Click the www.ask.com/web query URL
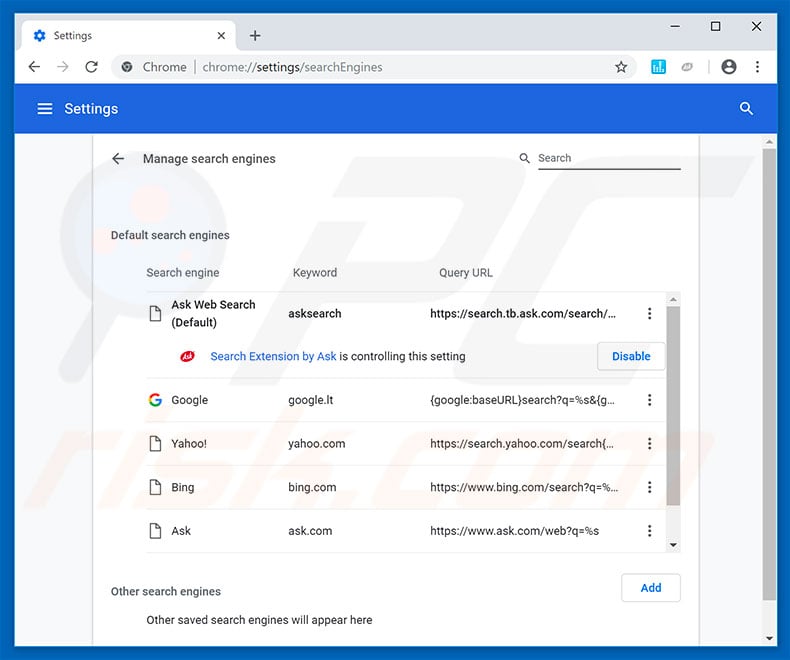This screenshot has height=660, width=790. click(x=514, y=531)
